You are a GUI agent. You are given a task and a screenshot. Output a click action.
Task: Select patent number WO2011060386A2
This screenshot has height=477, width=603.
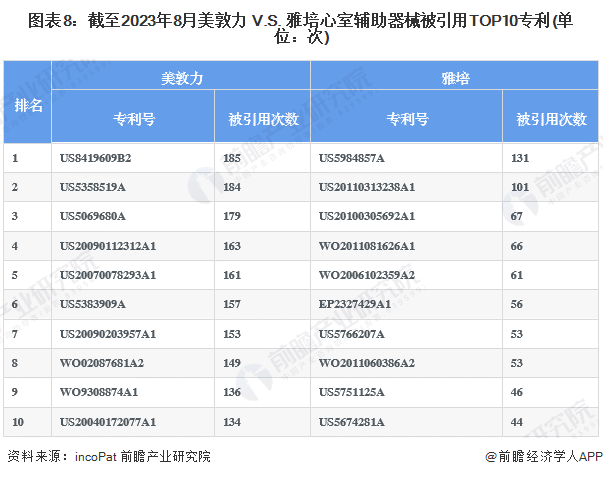pos(367,363)
